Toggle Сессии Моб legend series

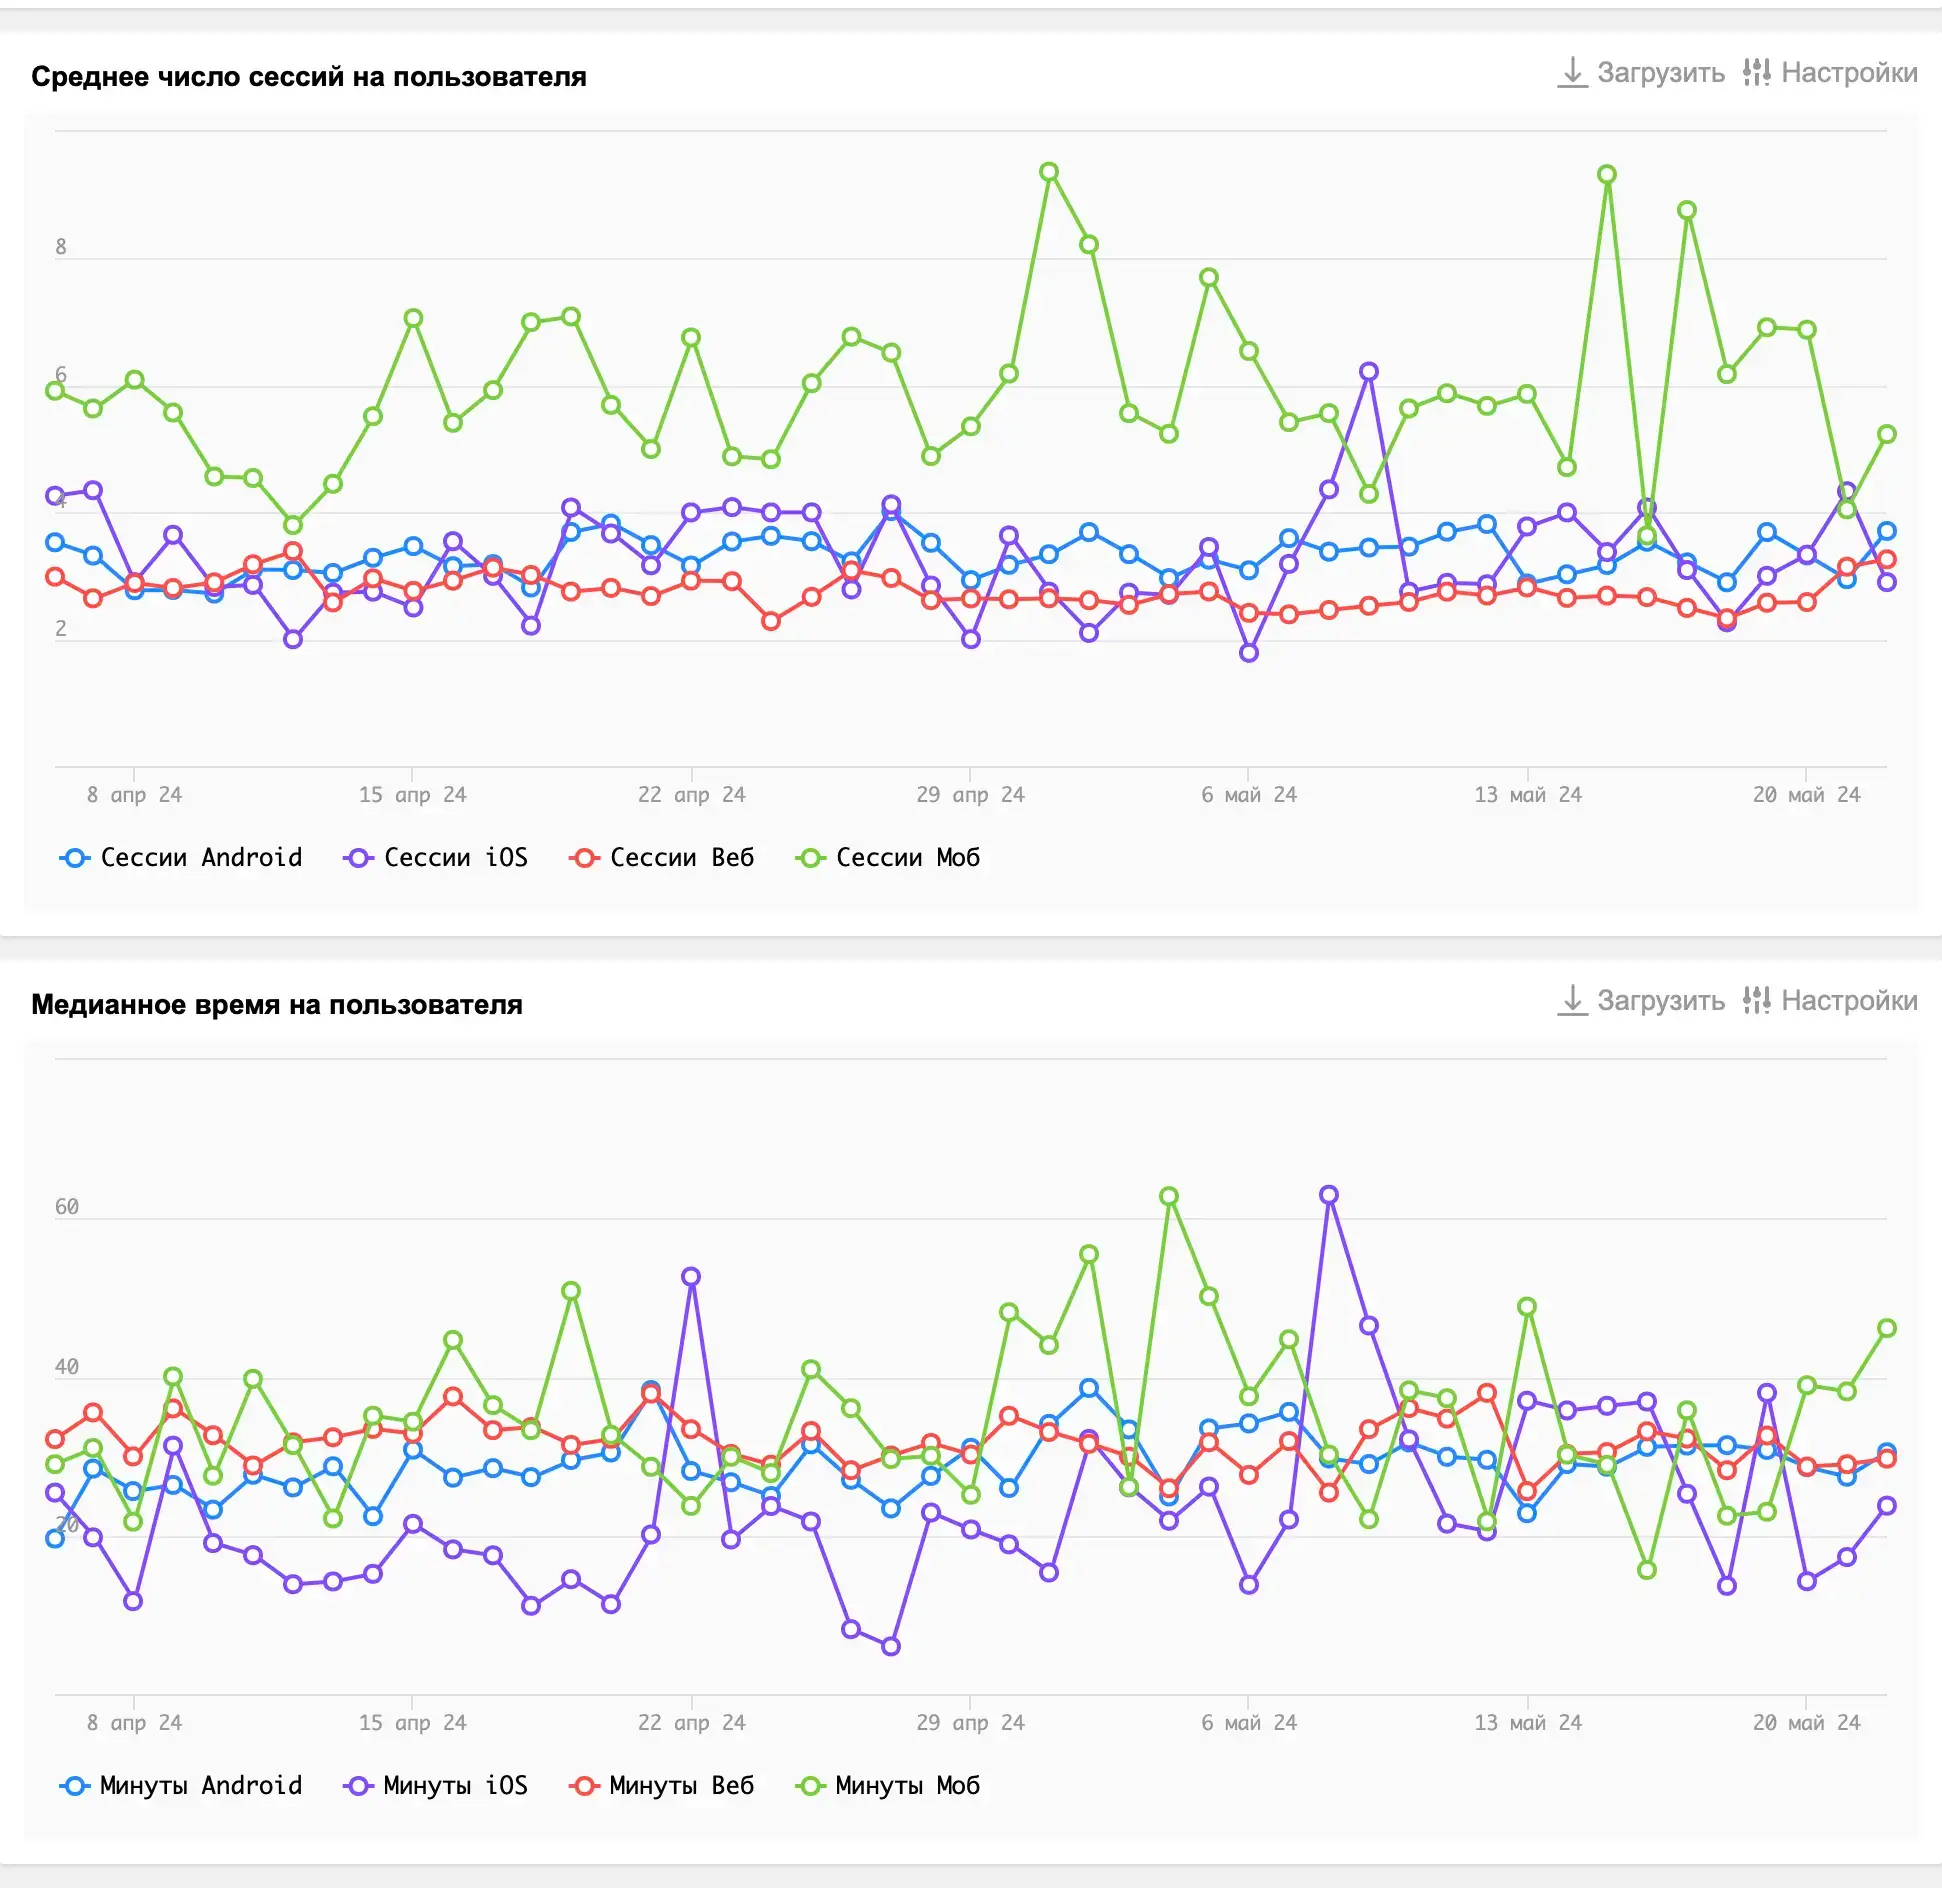coord(887,858)
